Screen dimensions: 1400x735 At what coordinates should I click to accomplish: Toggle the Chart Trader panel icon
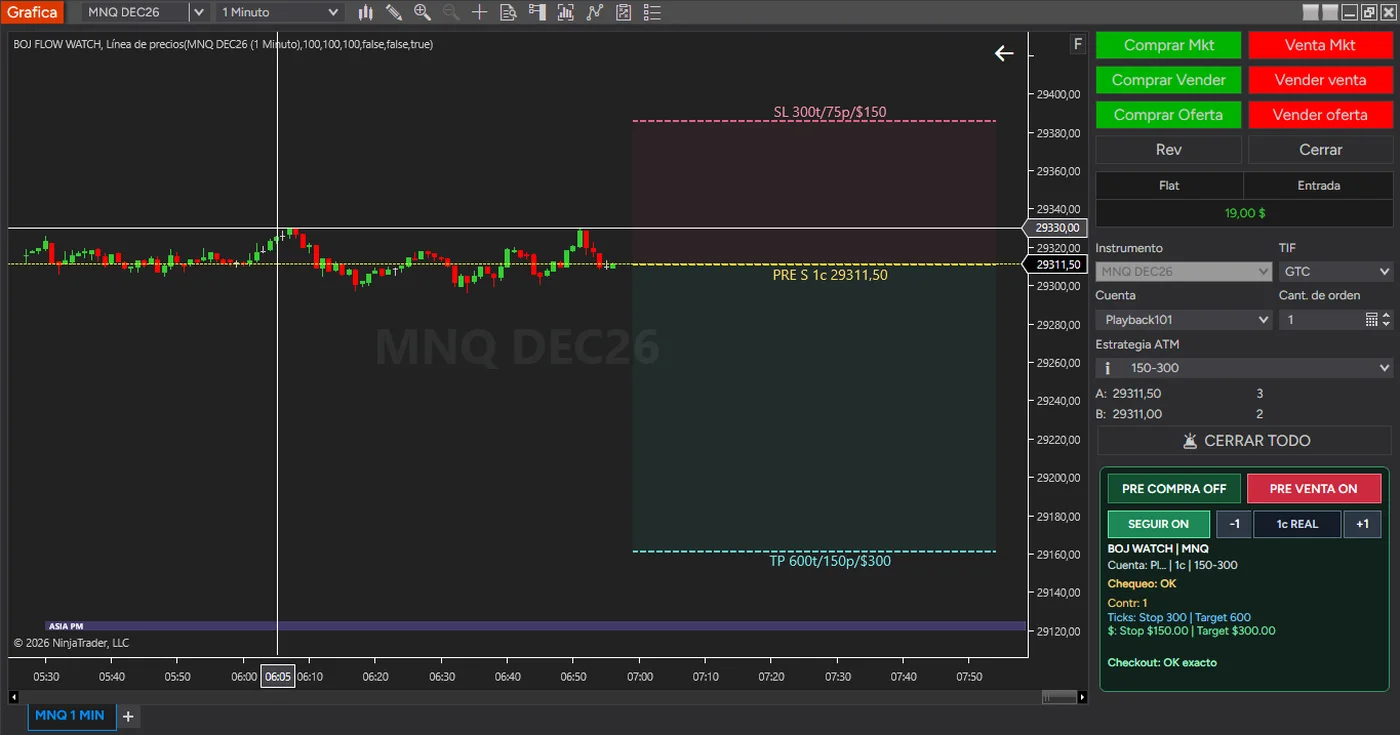pos(537,12)
